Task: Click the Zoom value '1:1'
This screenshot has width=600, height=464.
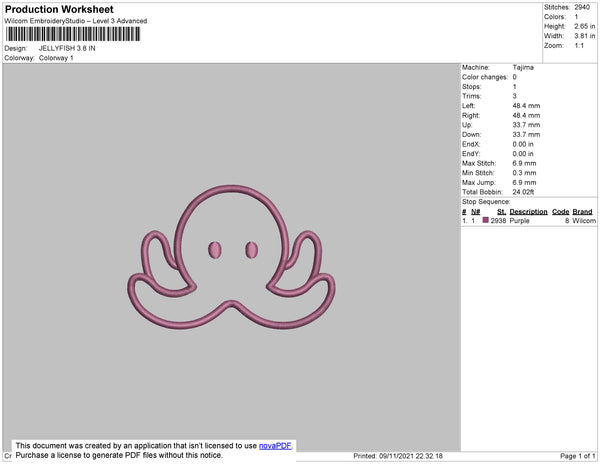Action: pos(579,46)
